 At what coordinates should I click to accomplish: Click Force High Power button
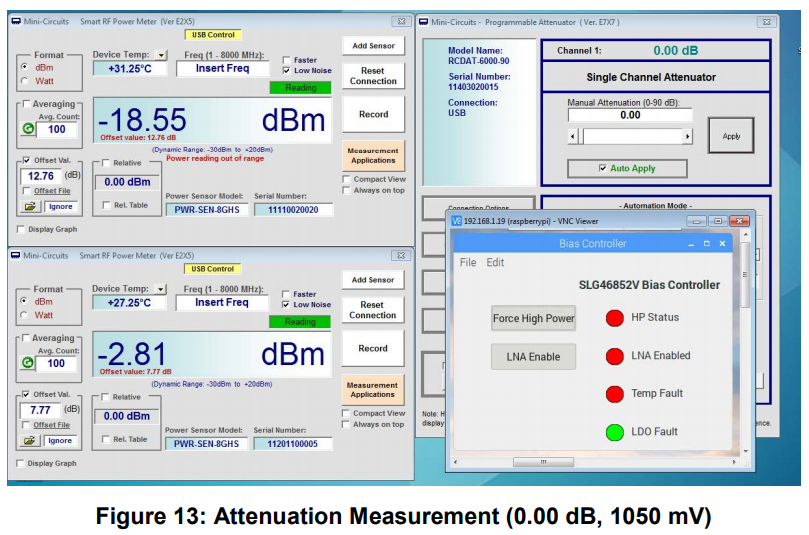[533, 318]
